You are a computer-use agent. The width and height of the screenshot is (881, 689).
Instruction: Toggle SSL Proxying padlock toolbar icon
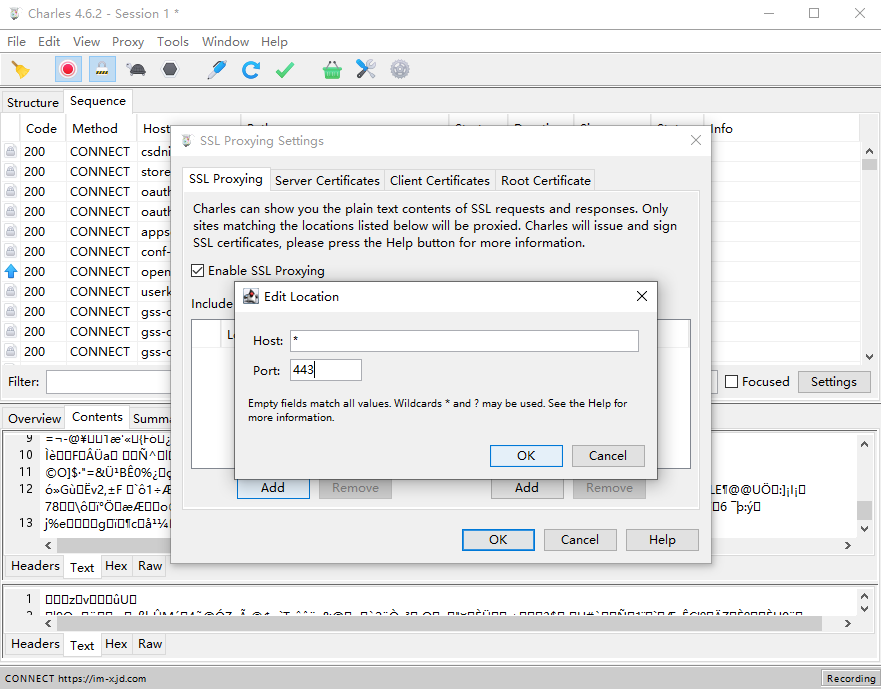click(102, 69)
